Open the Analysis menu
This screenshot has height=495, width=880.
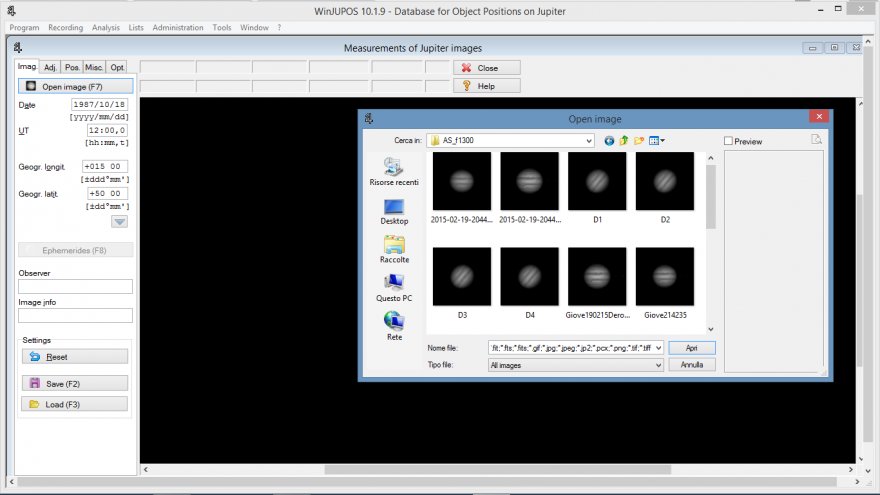click(106, 28)
